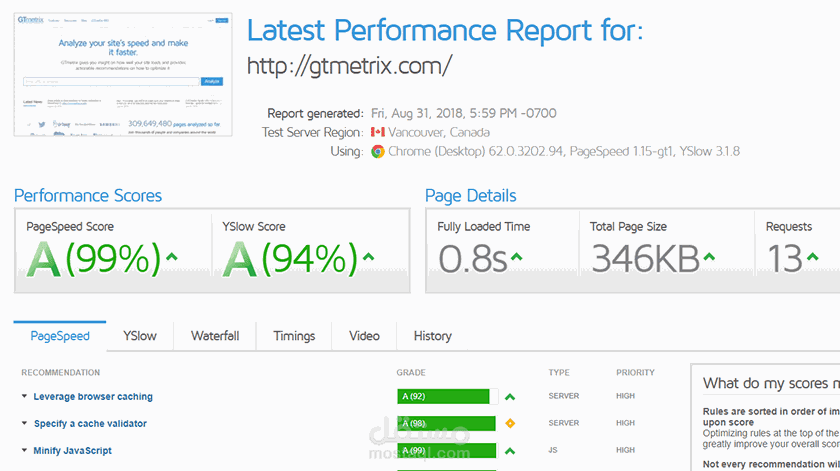
Task: Click the orange diamond for Specify a cache validator
Action: coord(510,423)
